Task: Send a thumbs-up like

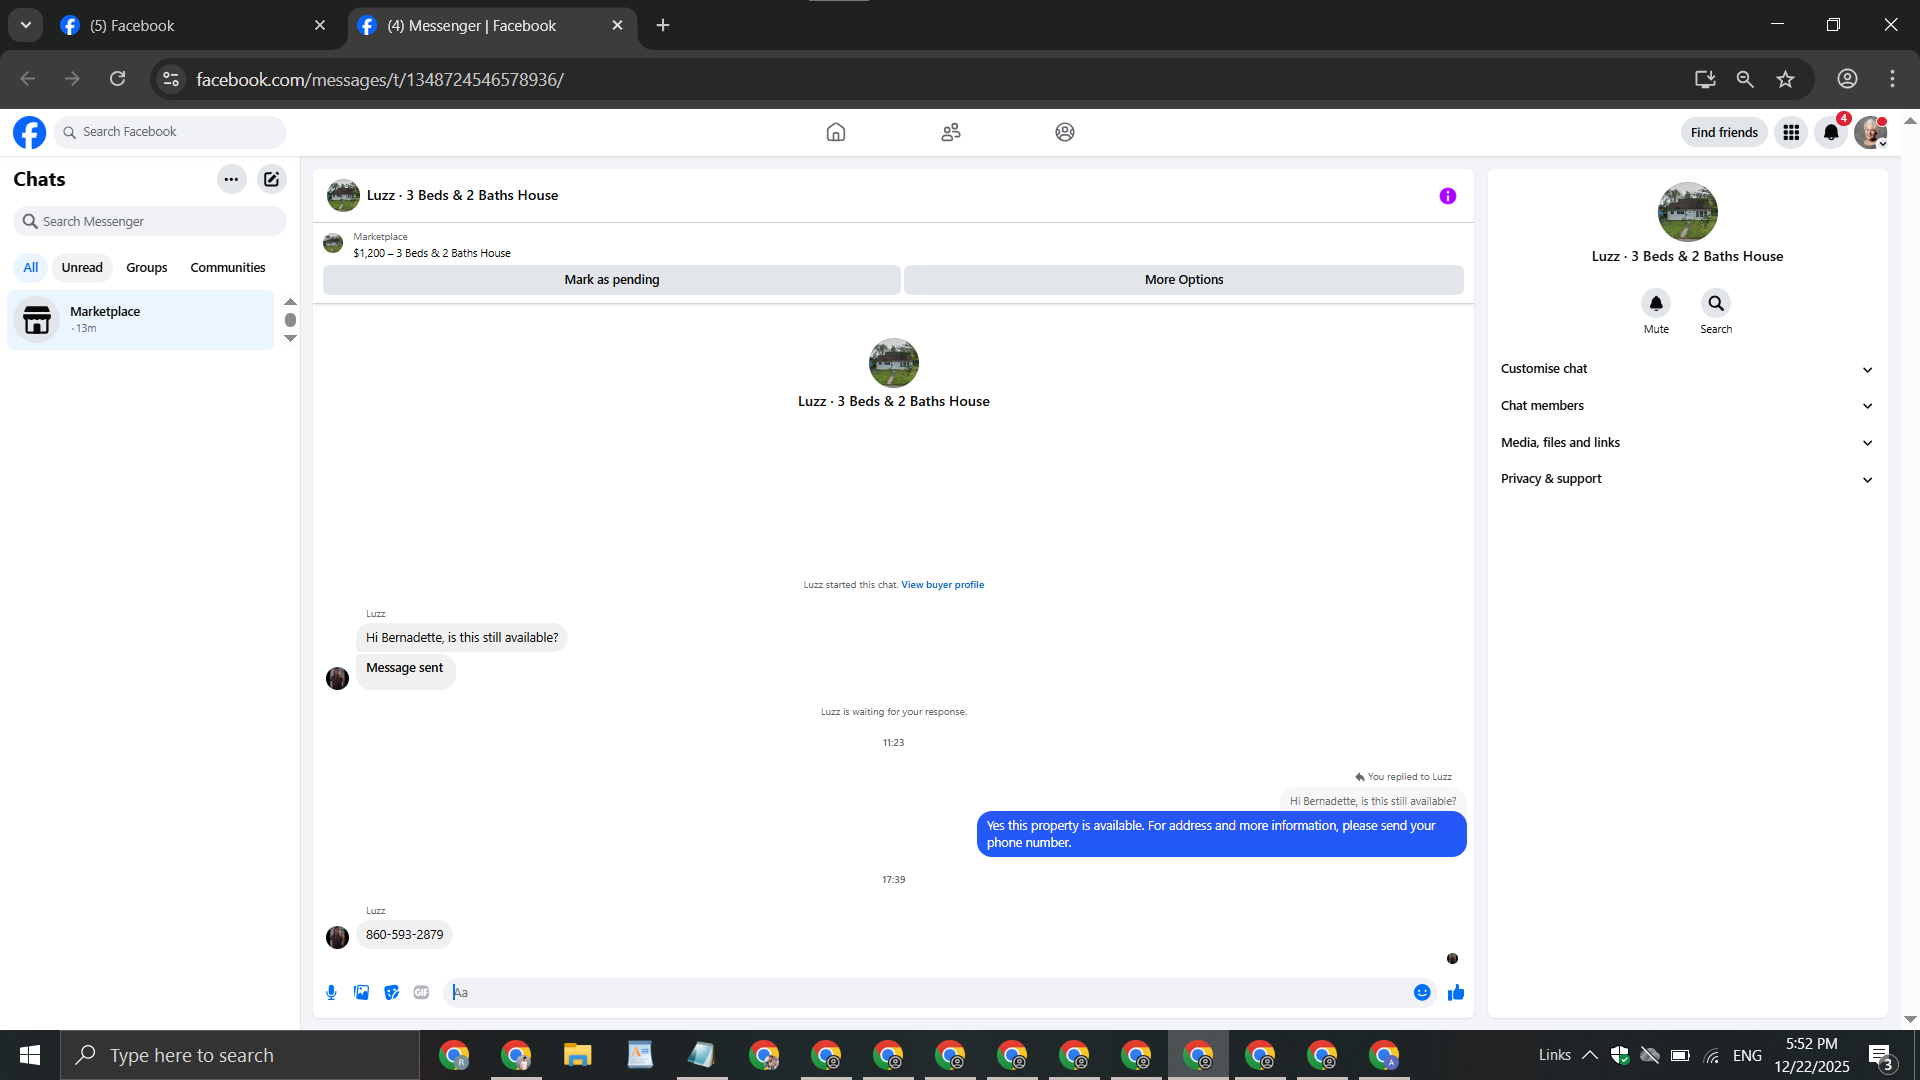Action: tap(1456, 992)
